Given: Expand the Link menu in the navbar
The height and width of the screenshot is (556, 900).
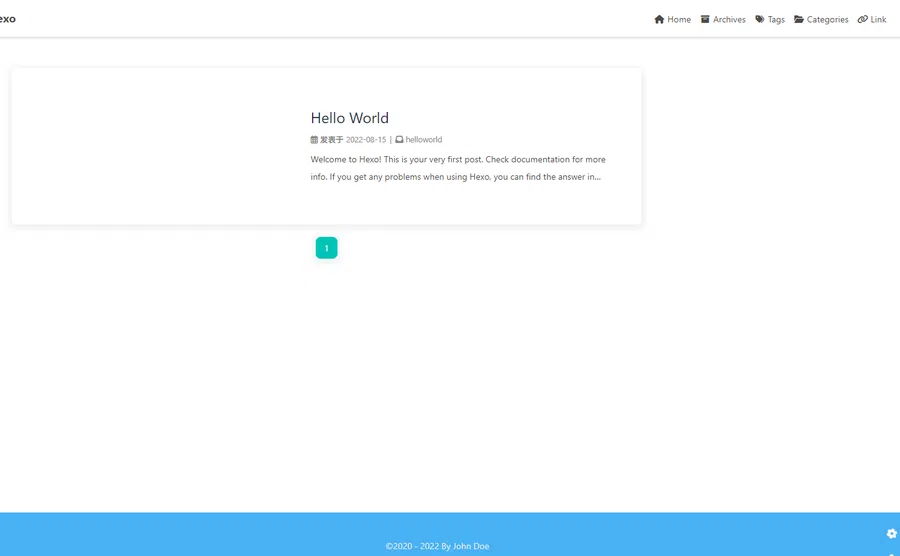Looking at the screenshot, I should pyautogui.click(x=872, y=20).
